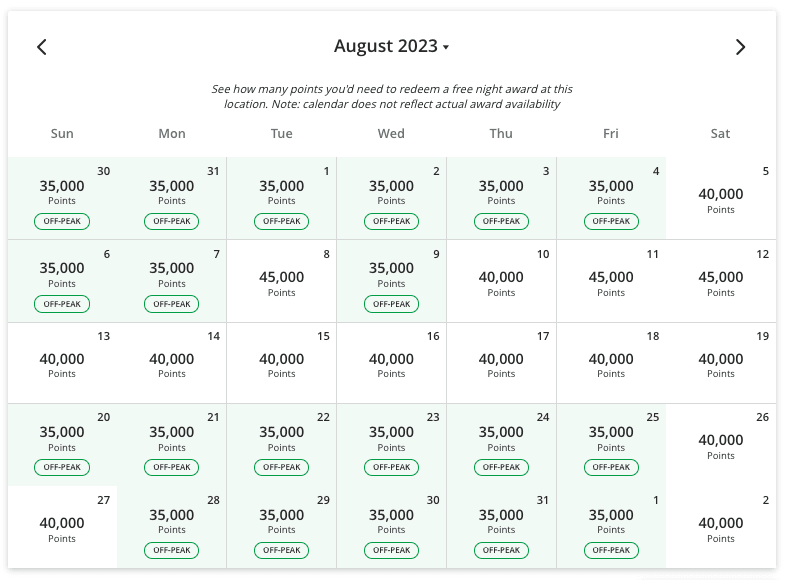Advance to next month with right arrow
This screenshot has width=785, height=580.
tap(740, 47)
